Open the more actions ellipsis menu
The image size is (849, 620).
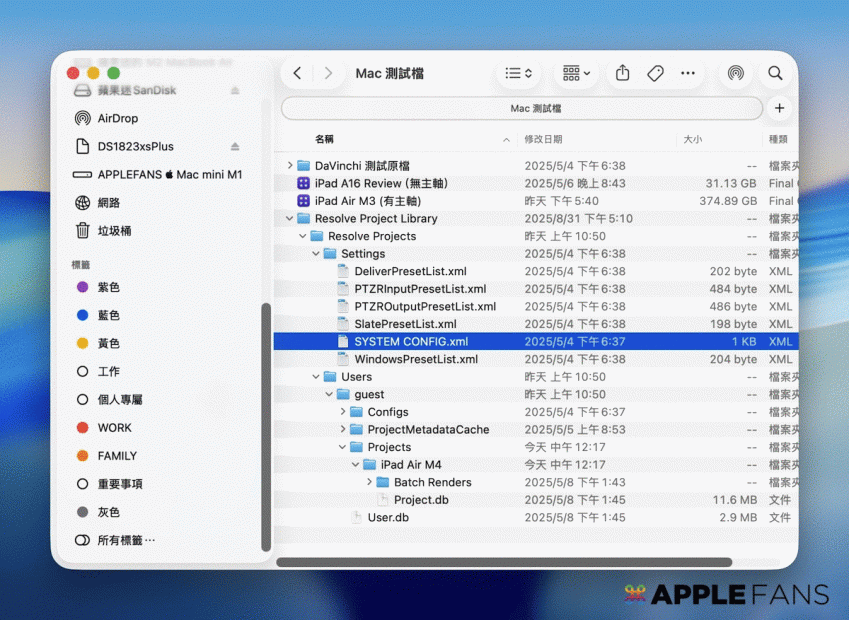click(688, 73)
